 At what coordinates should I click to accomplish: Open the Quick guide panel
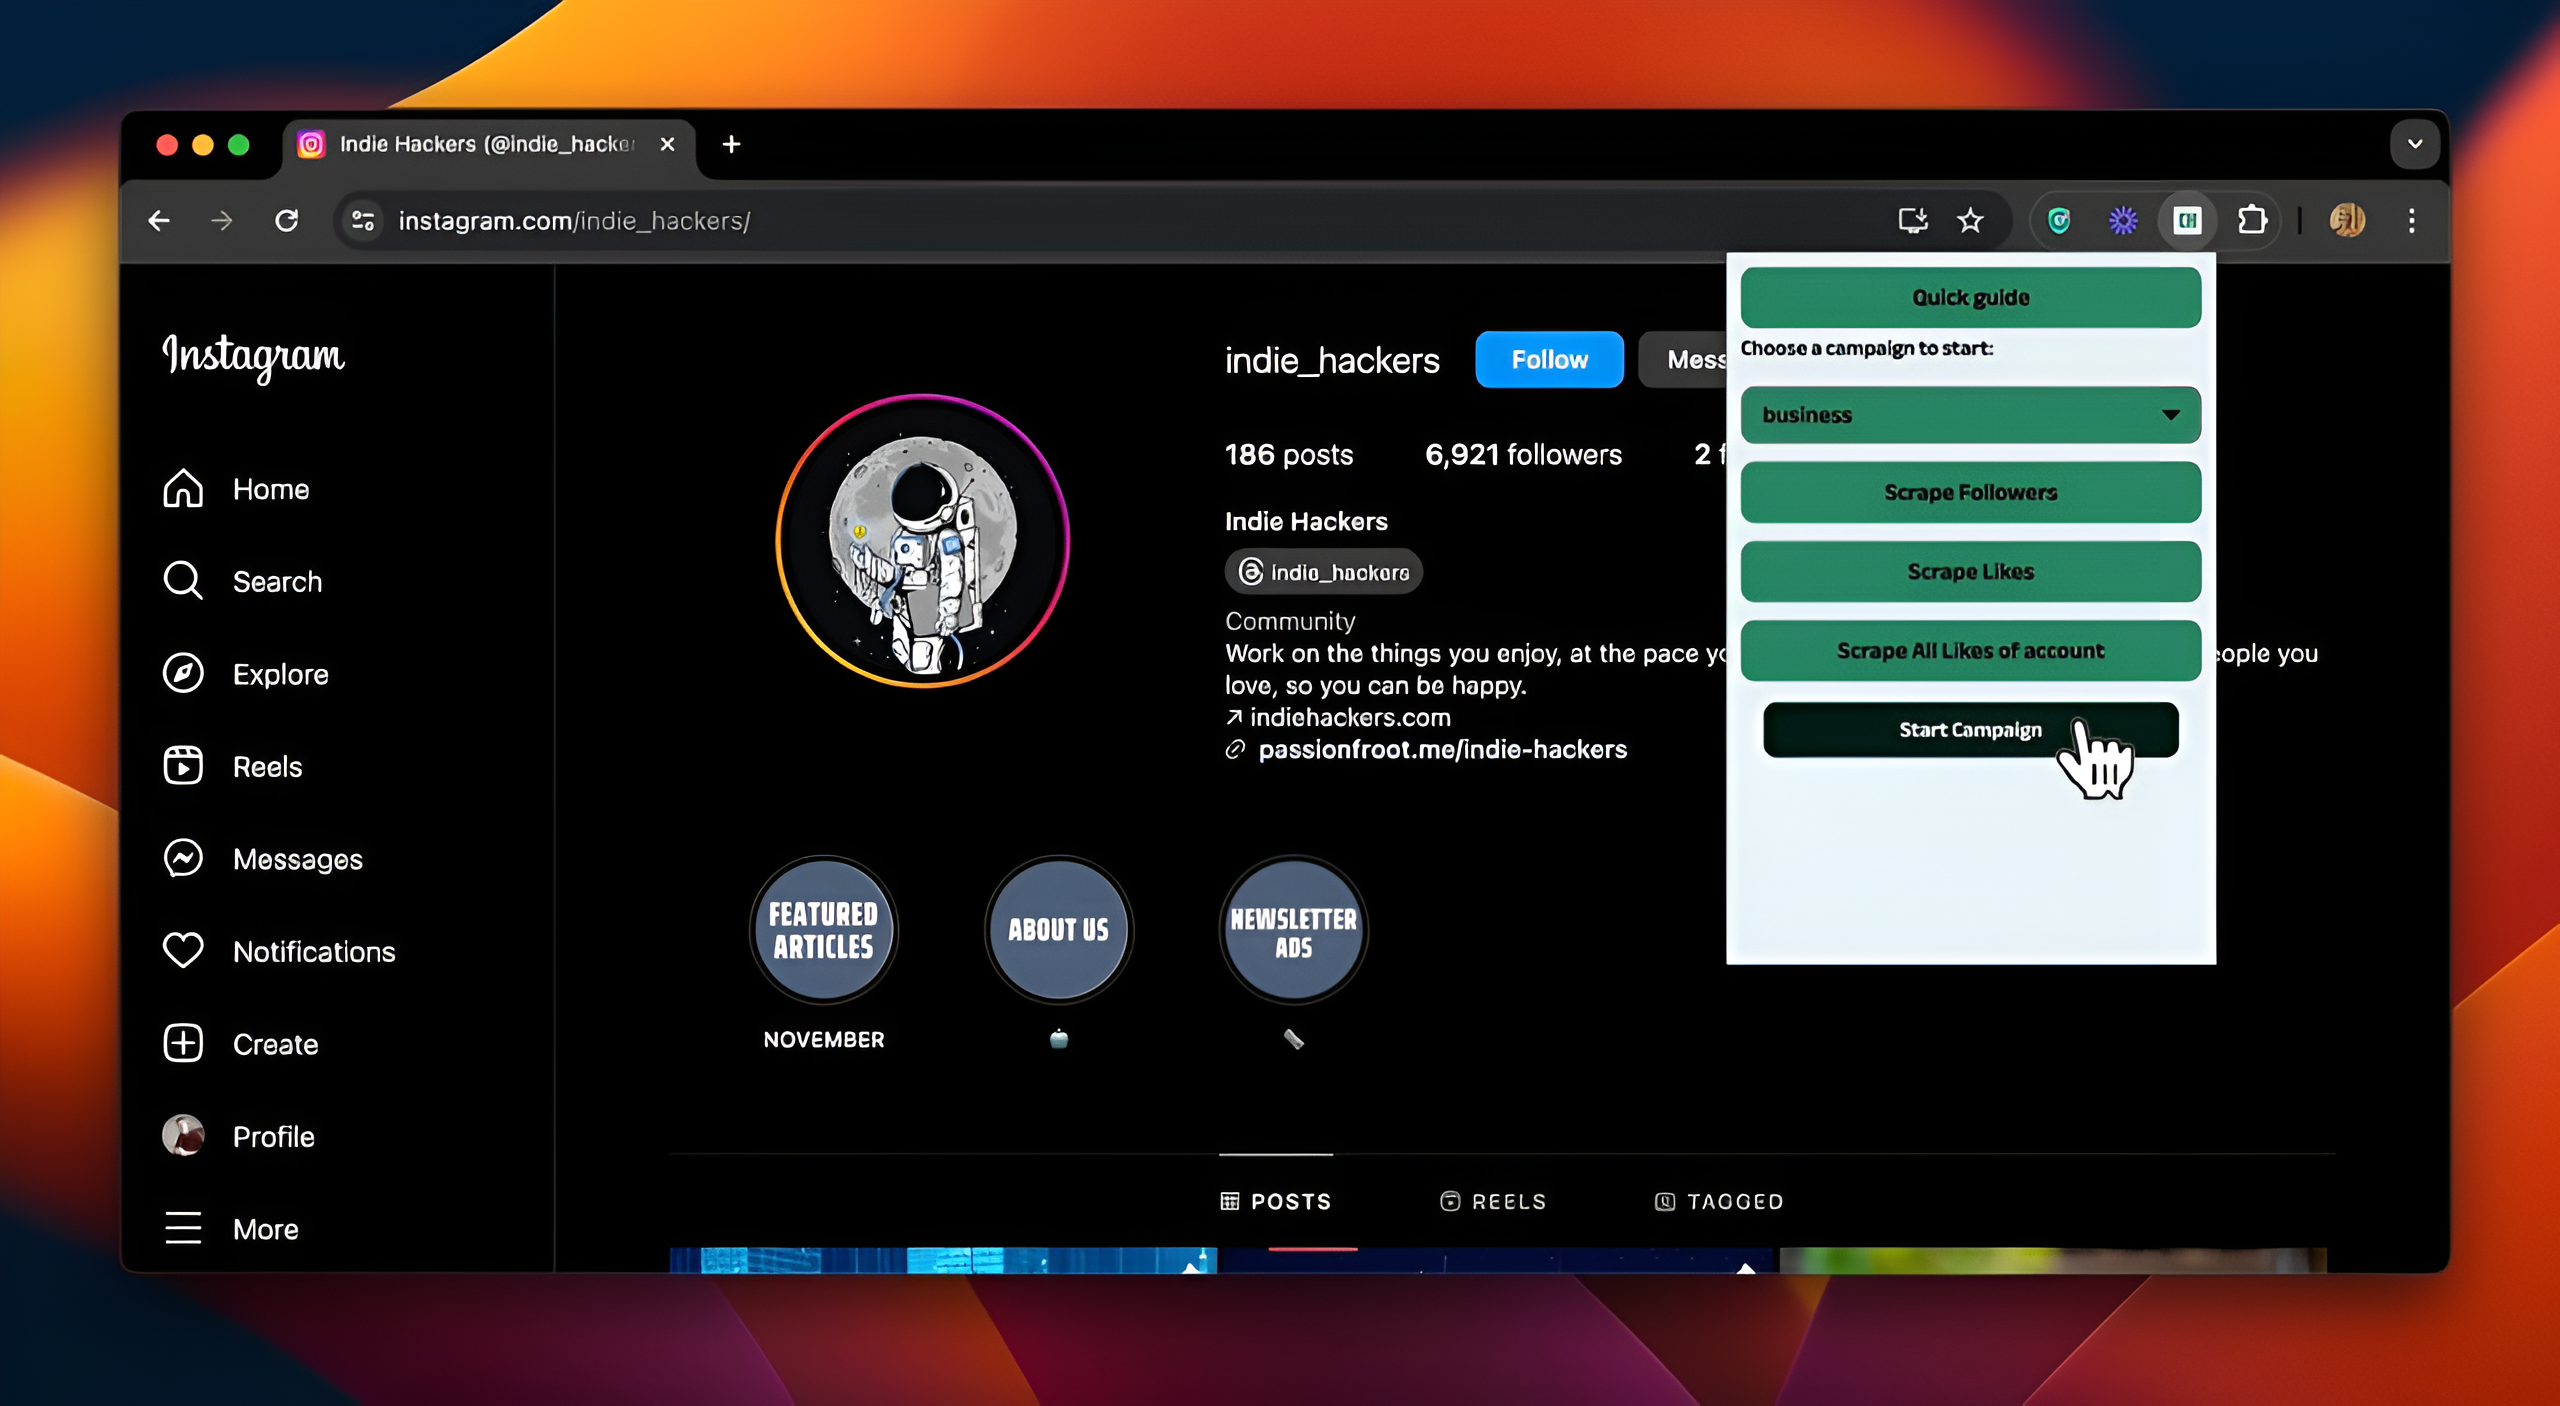(1970, 296)
